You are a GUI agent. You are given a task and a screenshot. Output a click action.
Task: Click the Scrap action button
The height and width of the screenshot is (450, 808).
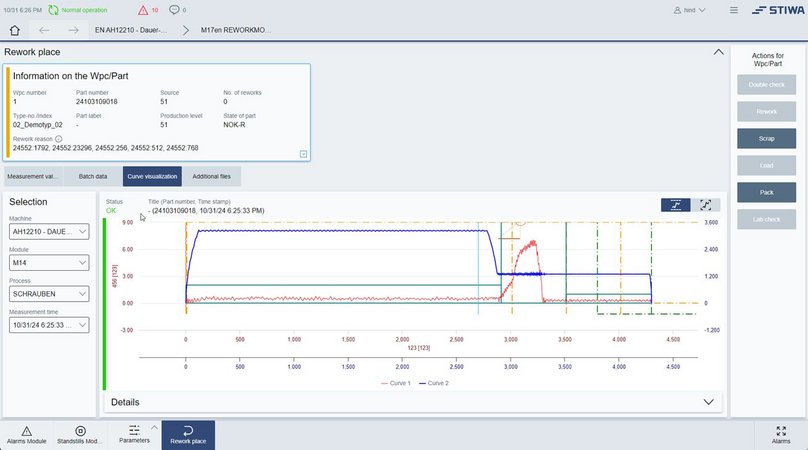pyautogui.click(x=767, y=138)
